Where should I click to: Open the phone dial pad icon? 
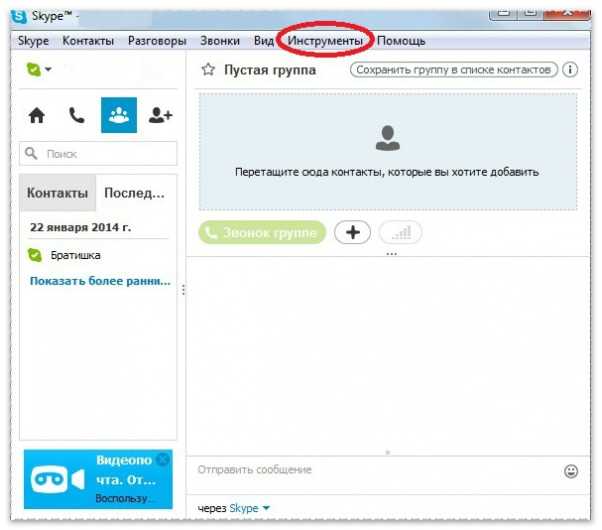coord(77,115)
